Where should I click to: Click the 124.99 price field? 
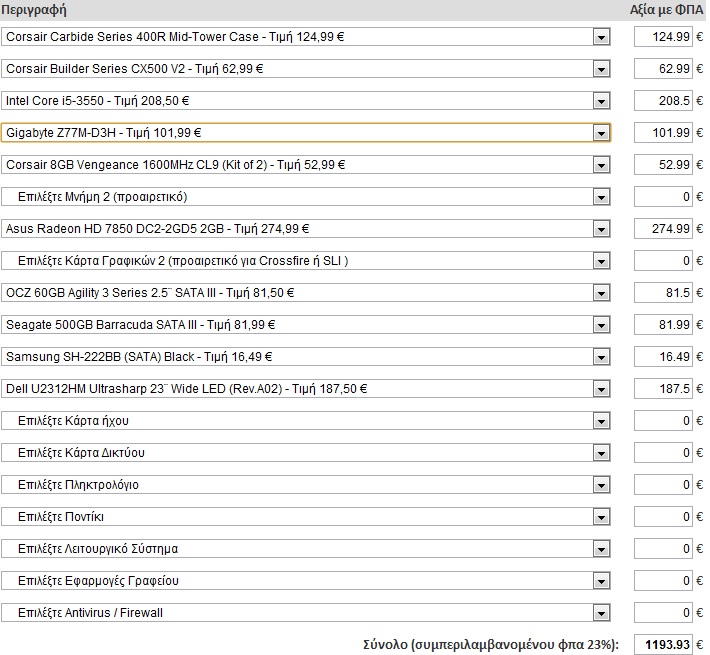click(x=663, y=37)
